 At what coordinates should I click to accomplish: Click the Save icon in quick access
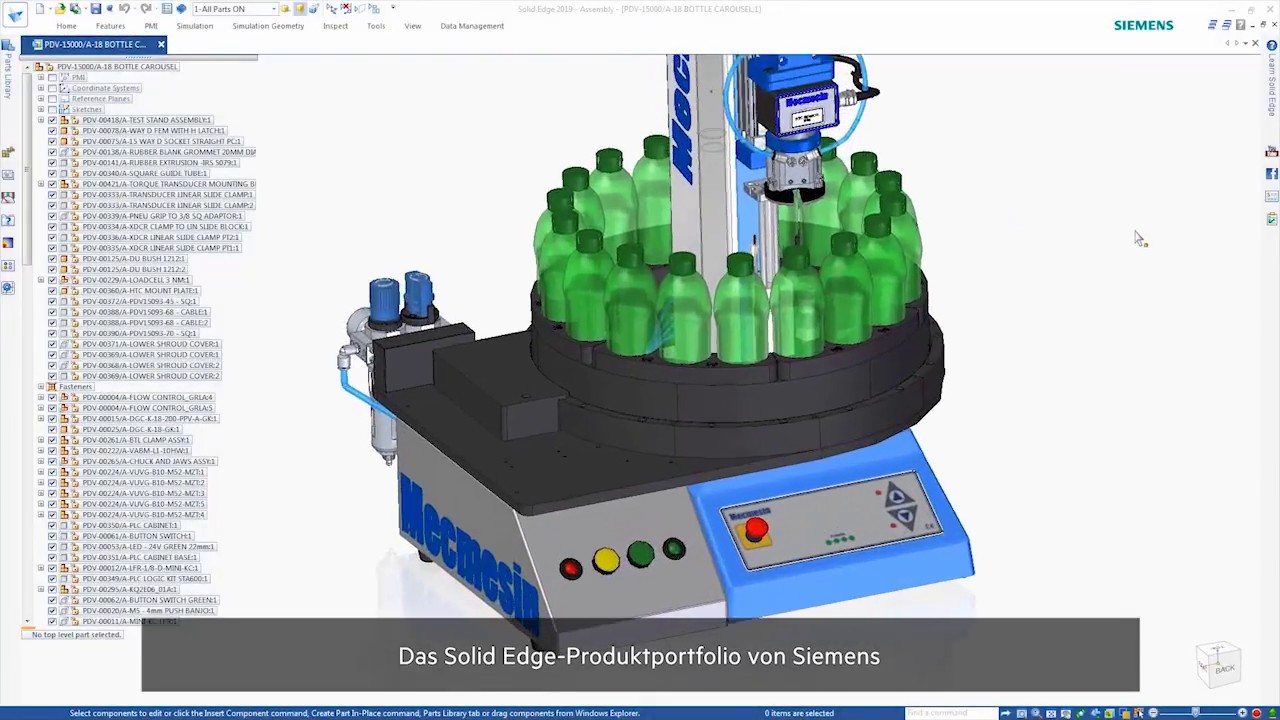pyautogui.click(x=95, y=9)
